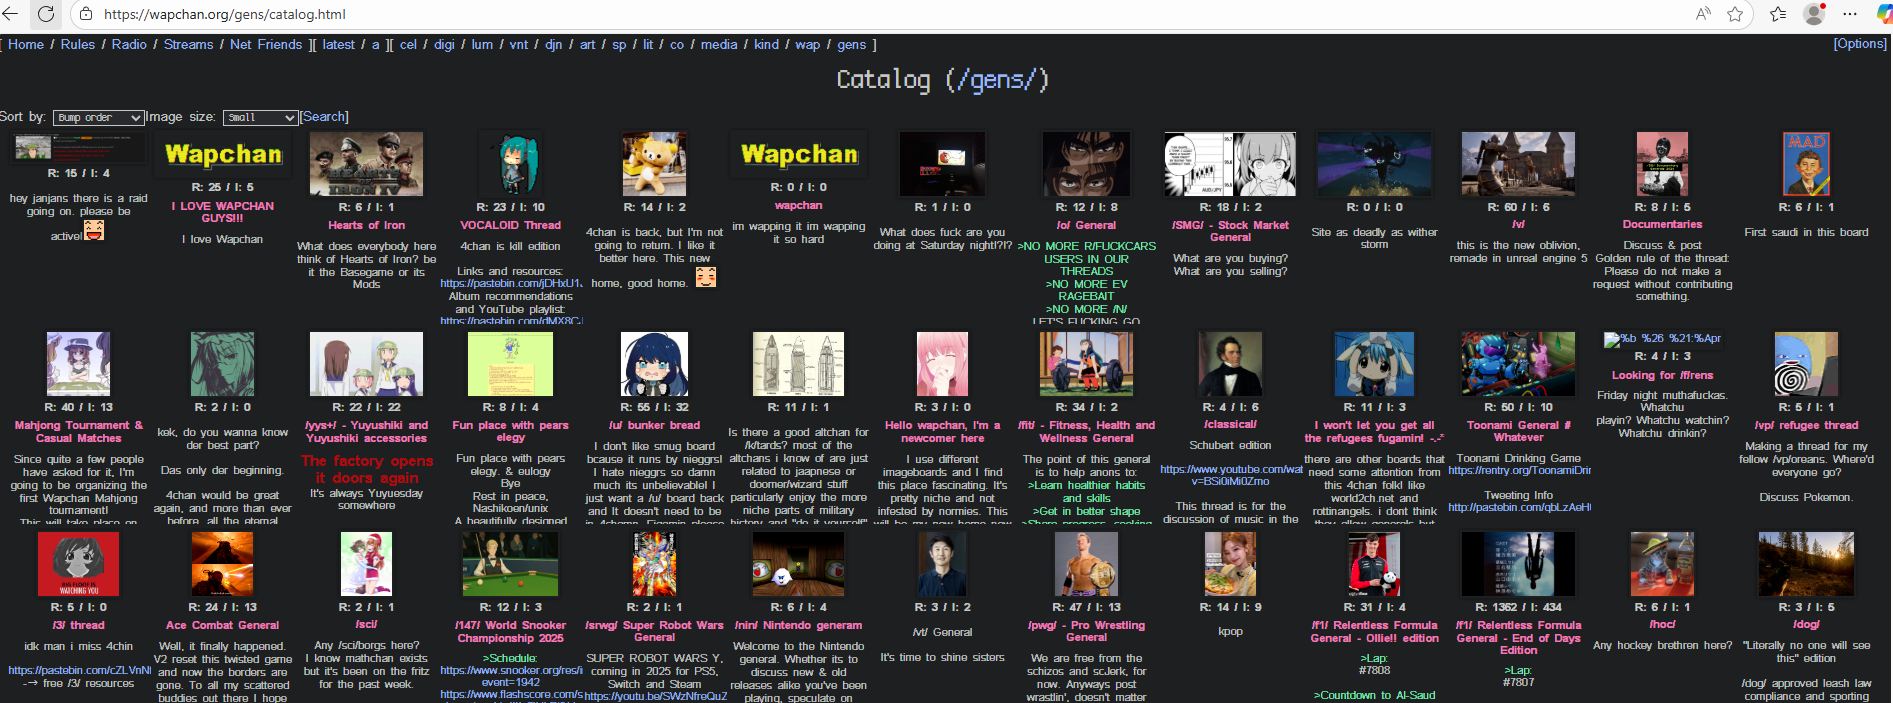This screenshot has width=1893, height=703.
Task: Open /ol/ General thread thumbnail
Action: (1086, 163)
